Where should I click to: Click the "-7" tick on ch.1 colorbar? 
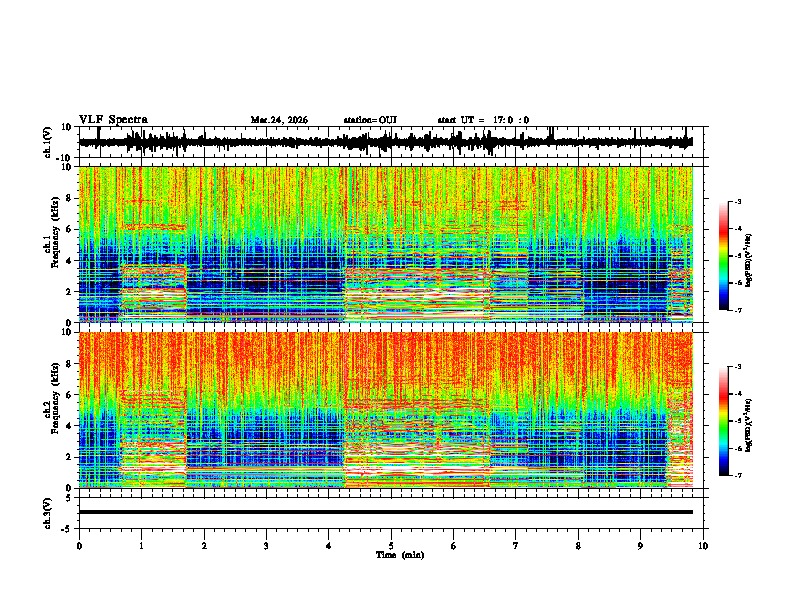pyautogui.click(x=737, y=310)
